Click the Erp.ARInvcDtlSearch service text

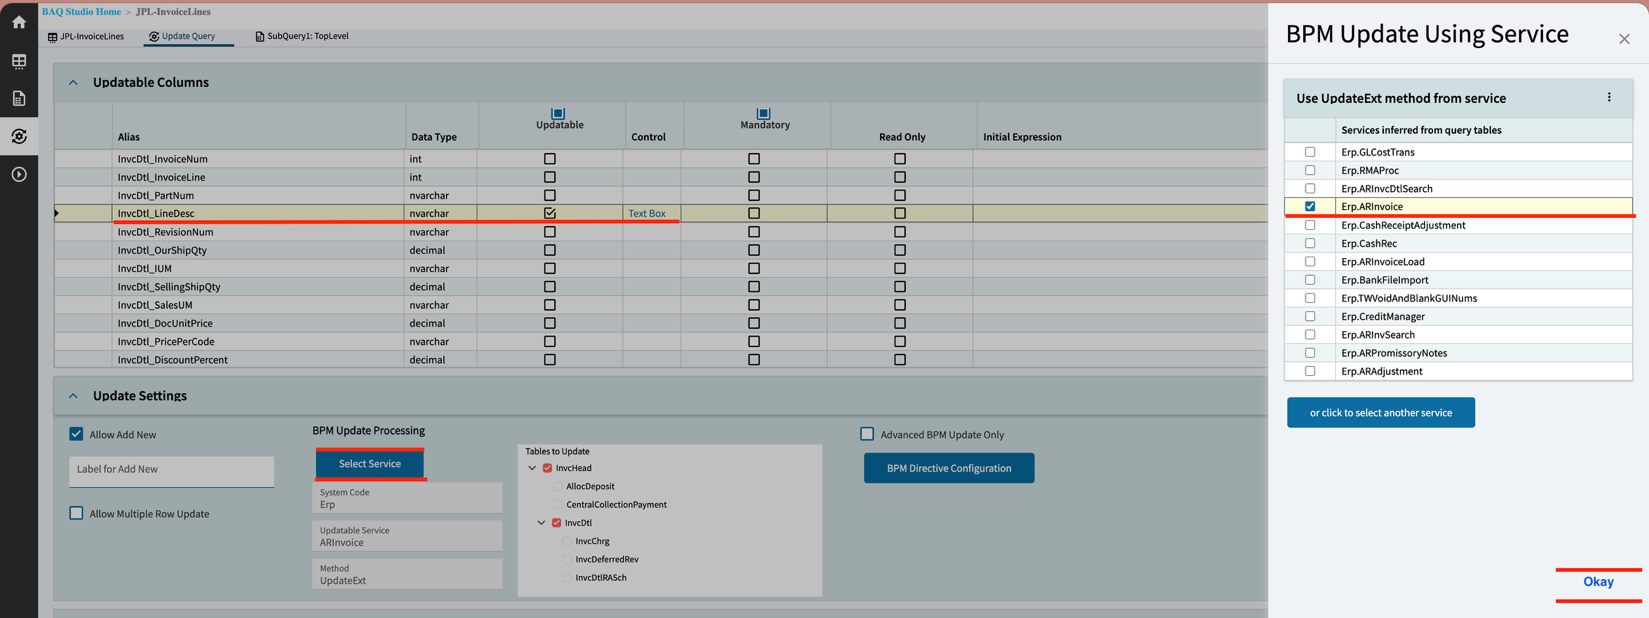[1387, 188]
